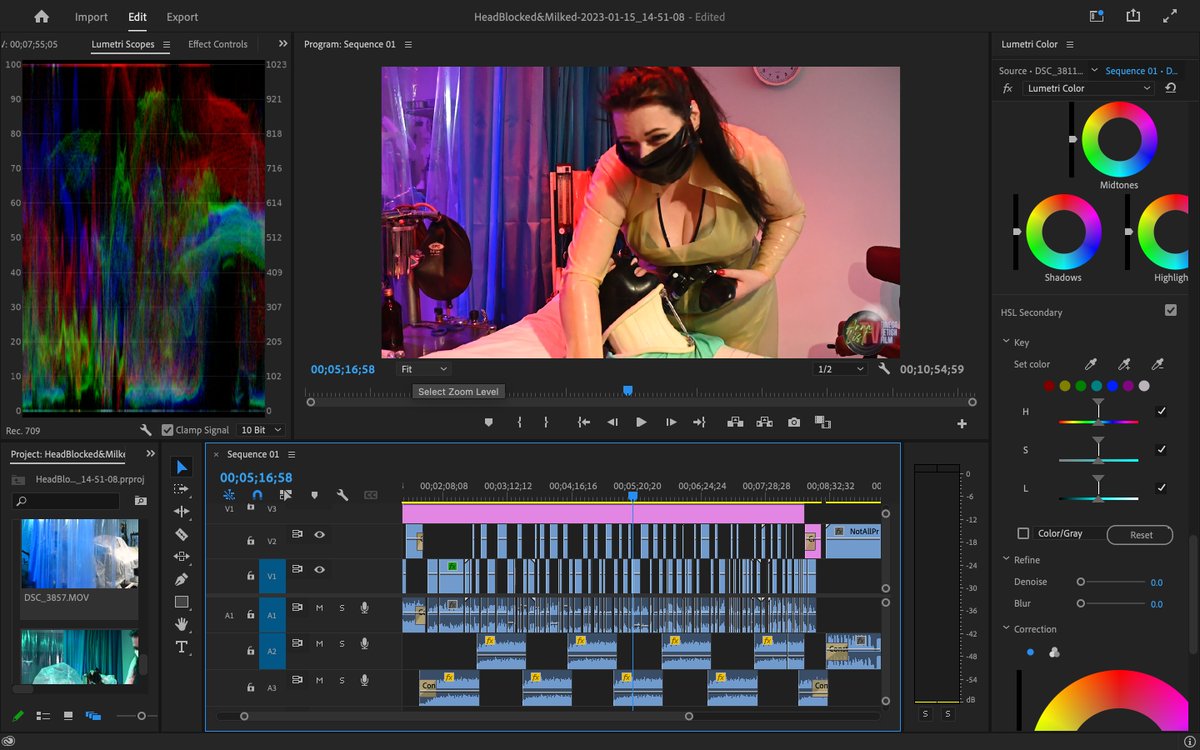Step forward one frame
Viewport: 1200px width, 750px height.
click(x=671, y=422)
